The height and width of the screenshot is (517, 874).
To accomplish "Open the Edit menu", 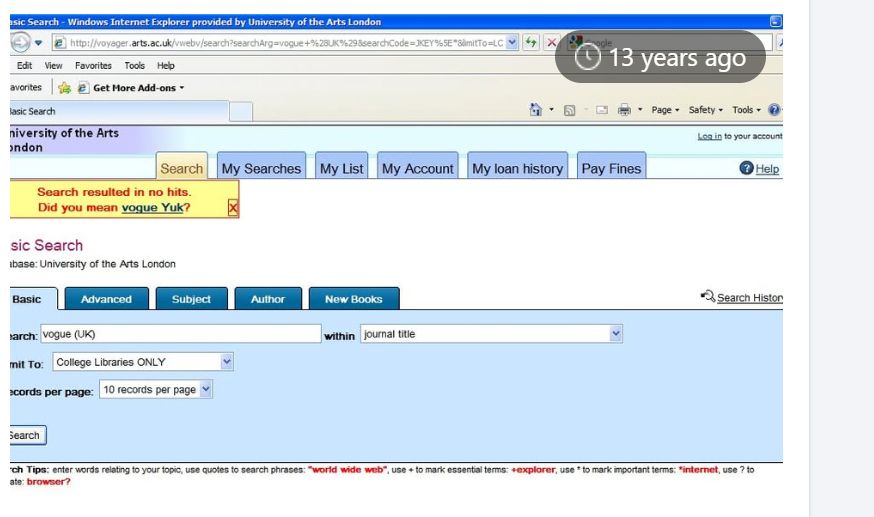I will [24, 66].
